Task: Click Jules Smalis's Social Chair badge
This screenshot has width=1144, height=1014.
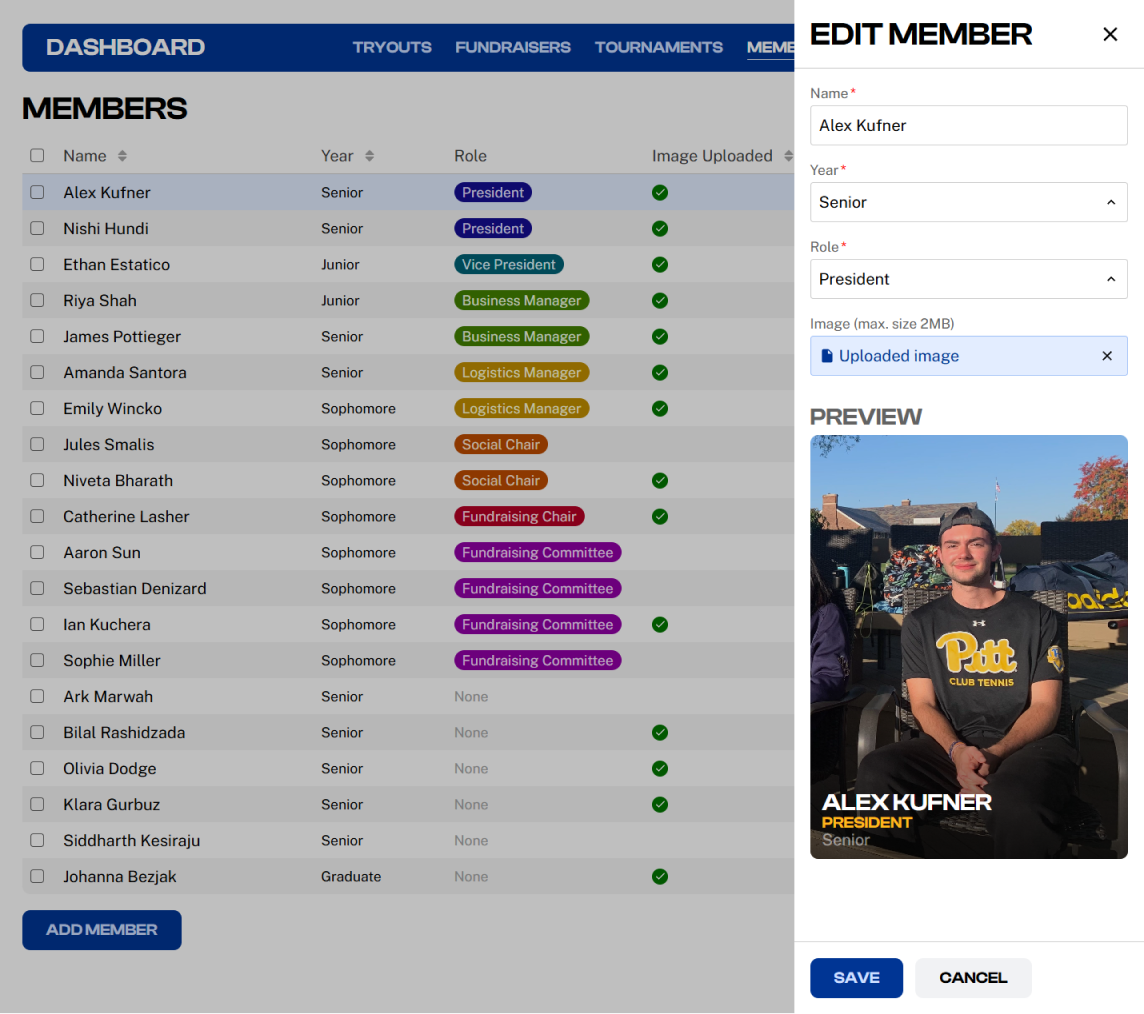Action: pyautogui.click(x=500, y=444)
